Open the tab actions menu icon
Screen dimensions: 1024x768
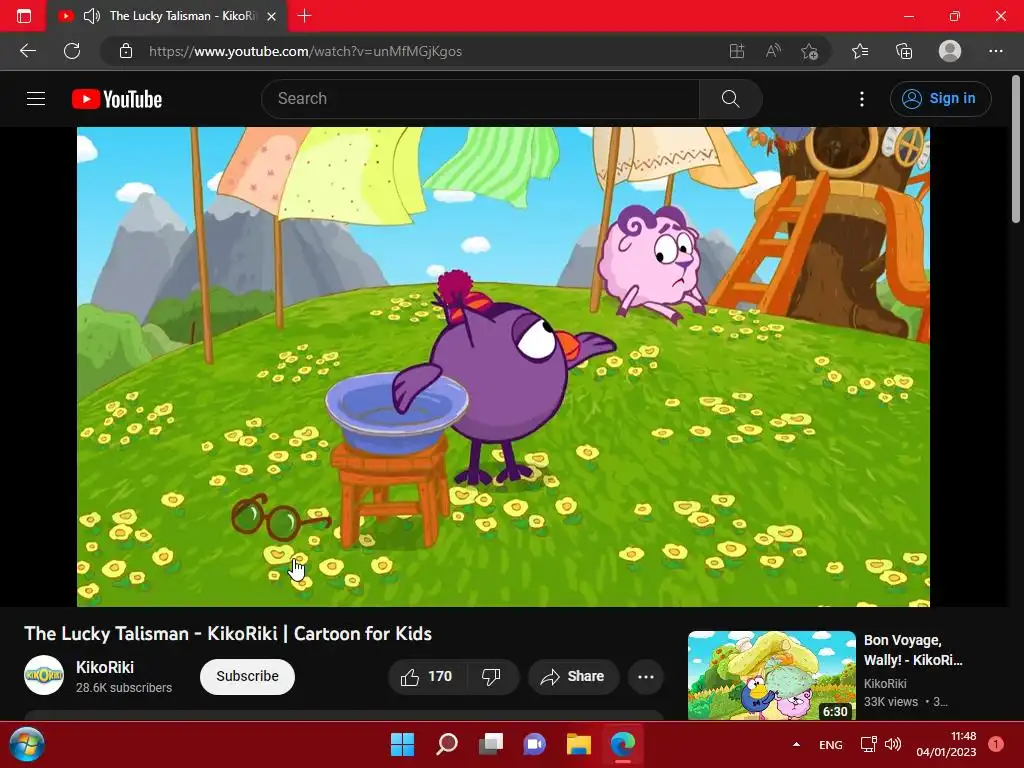(24, 16)
